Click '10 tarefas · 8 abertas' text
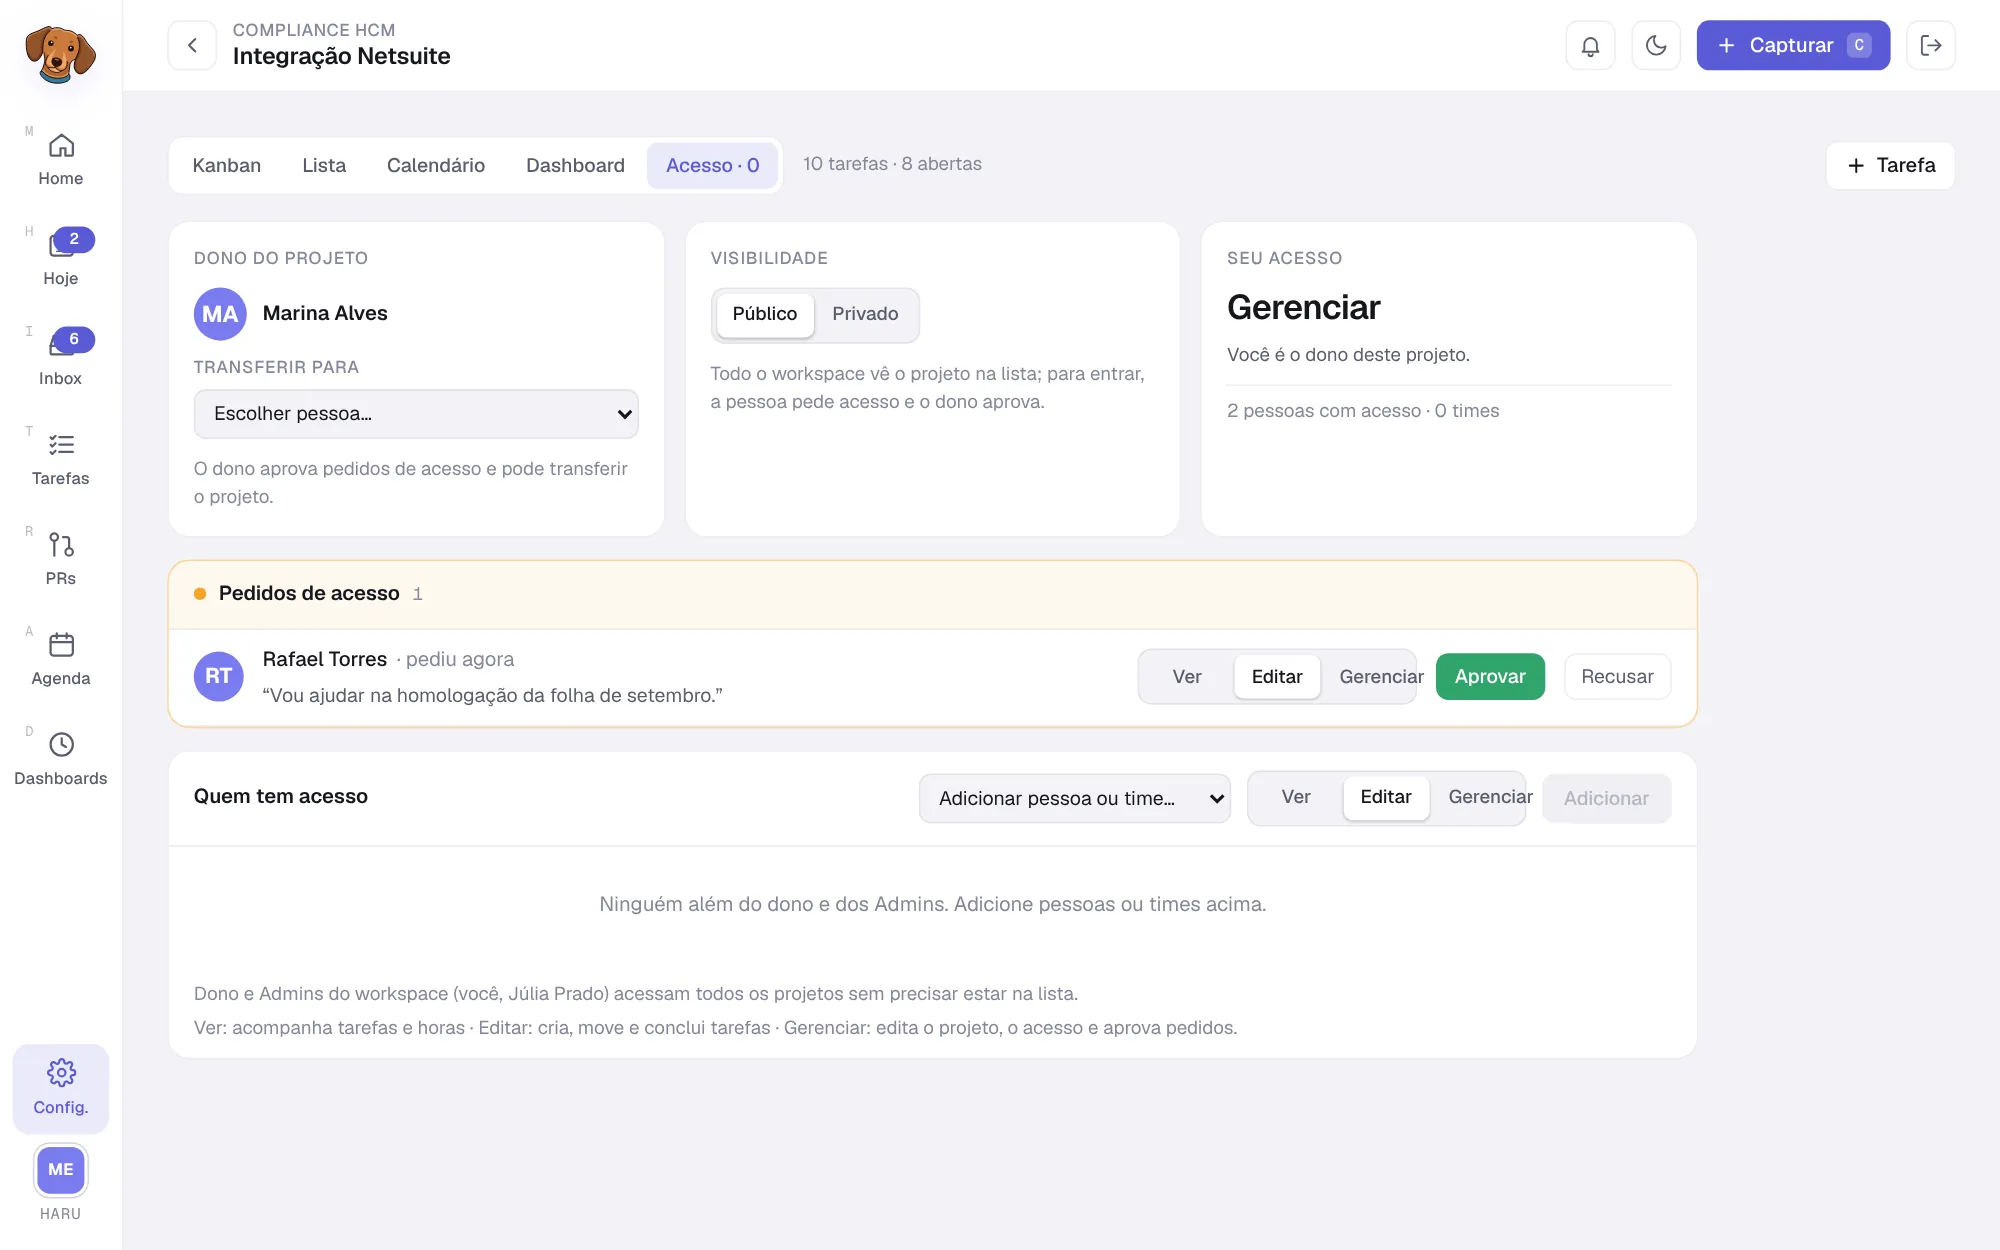This screenshot has height=1250, width=2000. [x=892, y=164]
